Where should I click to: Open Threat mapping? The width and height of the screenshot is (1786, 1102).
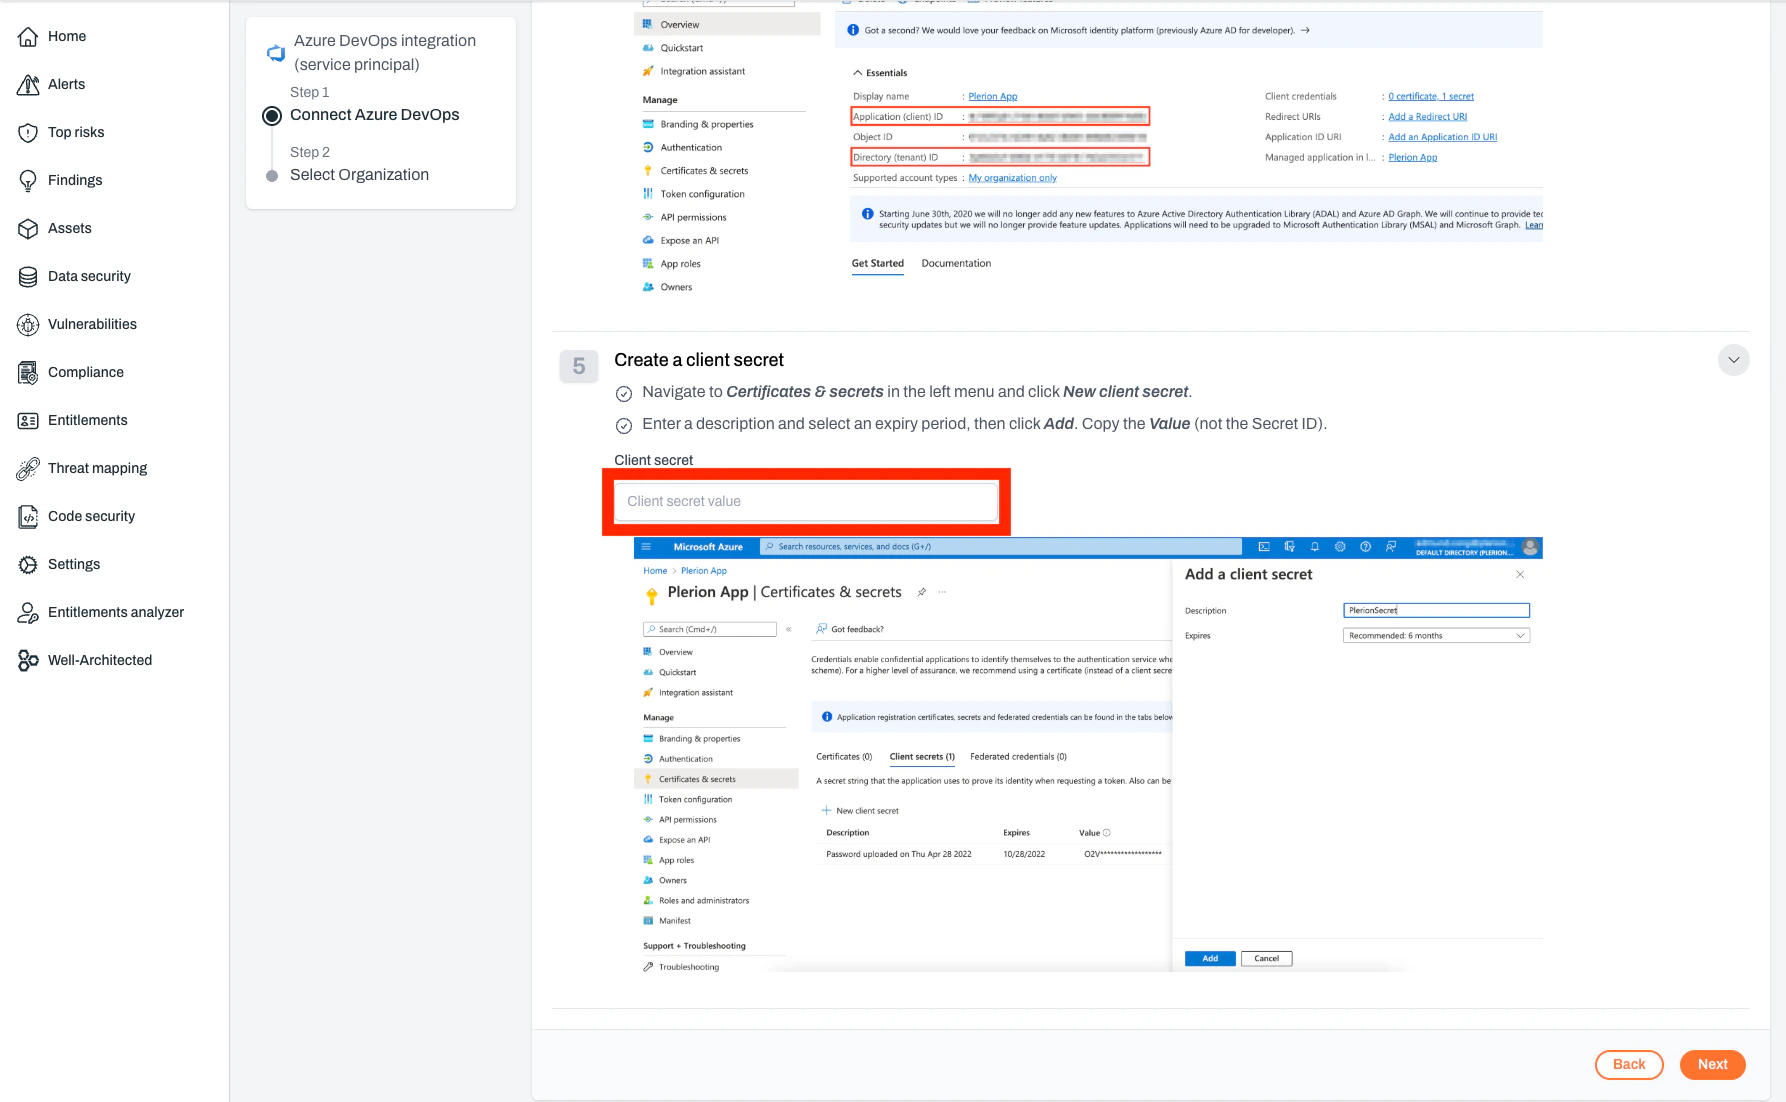click(95, 468)
